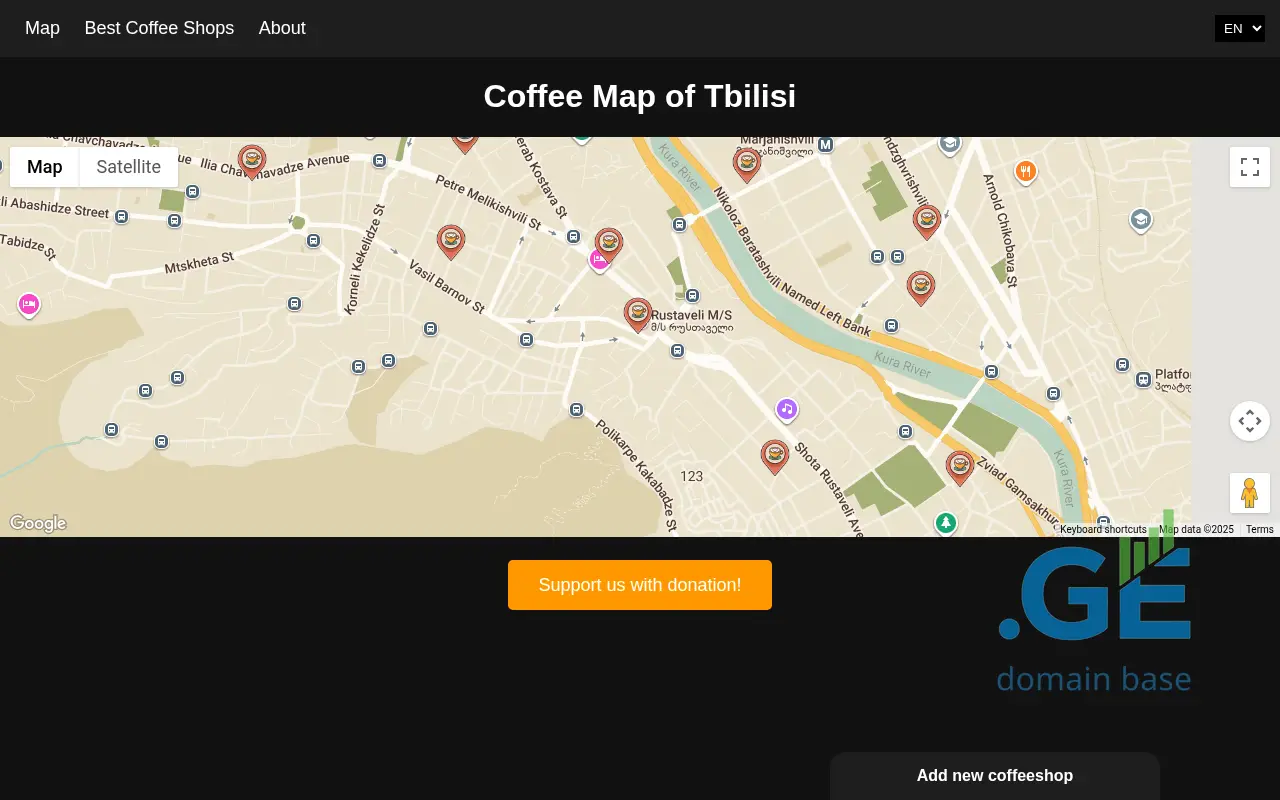Switch map to Satellite view

pyautogui.click(x=128, y=167)
